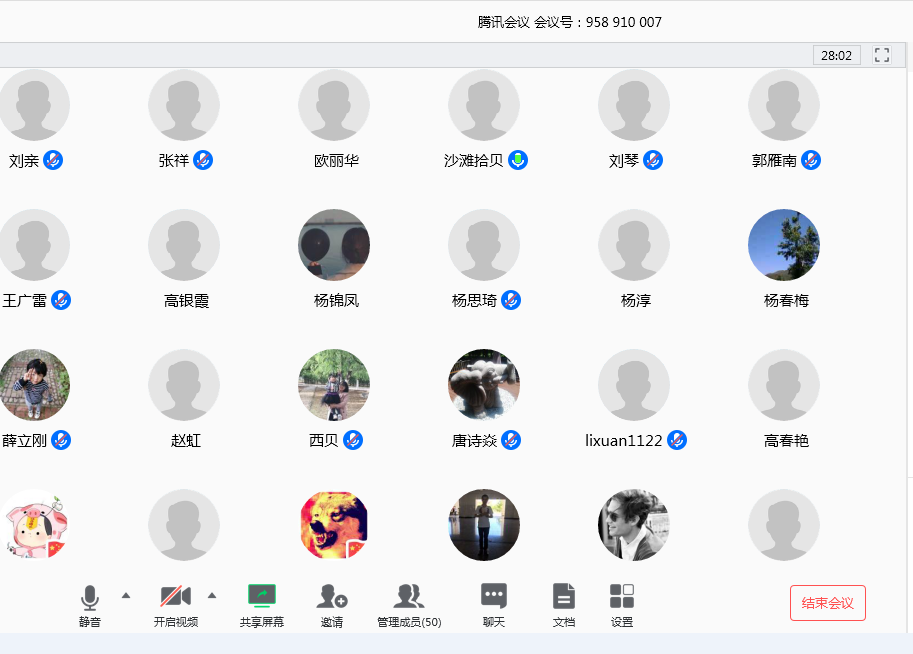Toggle muted mic icon next to lixuan1122

[677, 440]
